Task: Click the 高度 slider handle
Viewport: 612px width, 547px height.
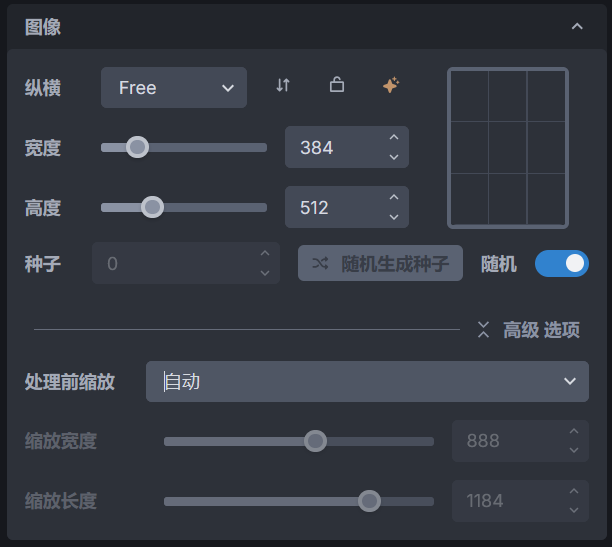Action: pyautogui.click(x=152, y=207)
